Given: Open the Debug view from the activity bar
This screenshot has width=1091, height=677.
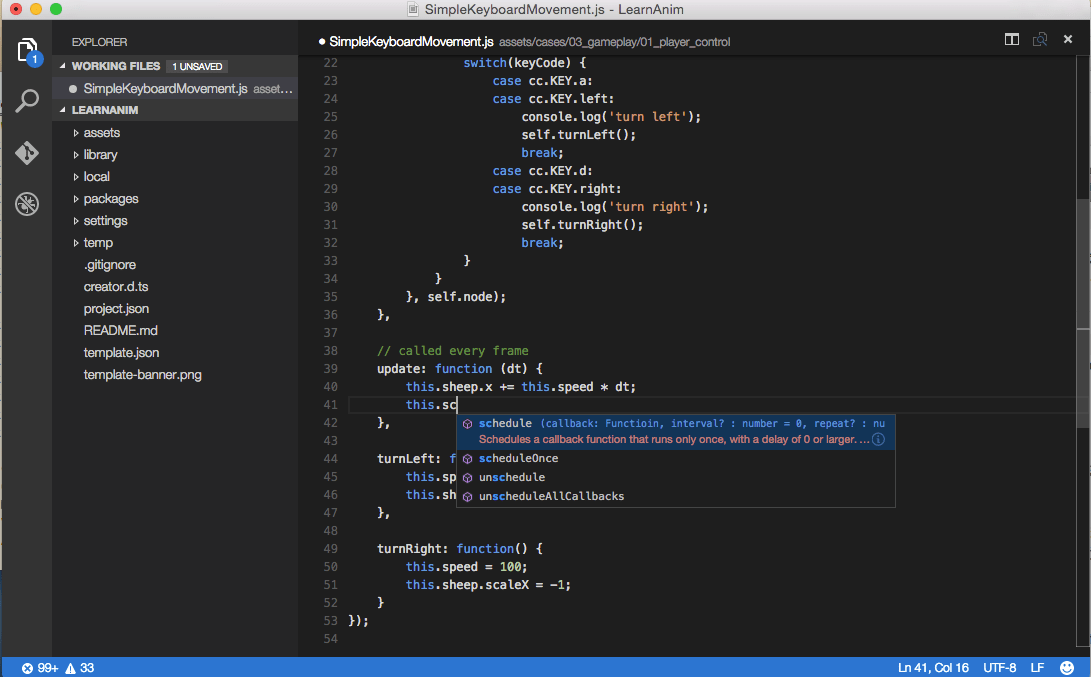Looking at the screenshot, I should point(26,204).
